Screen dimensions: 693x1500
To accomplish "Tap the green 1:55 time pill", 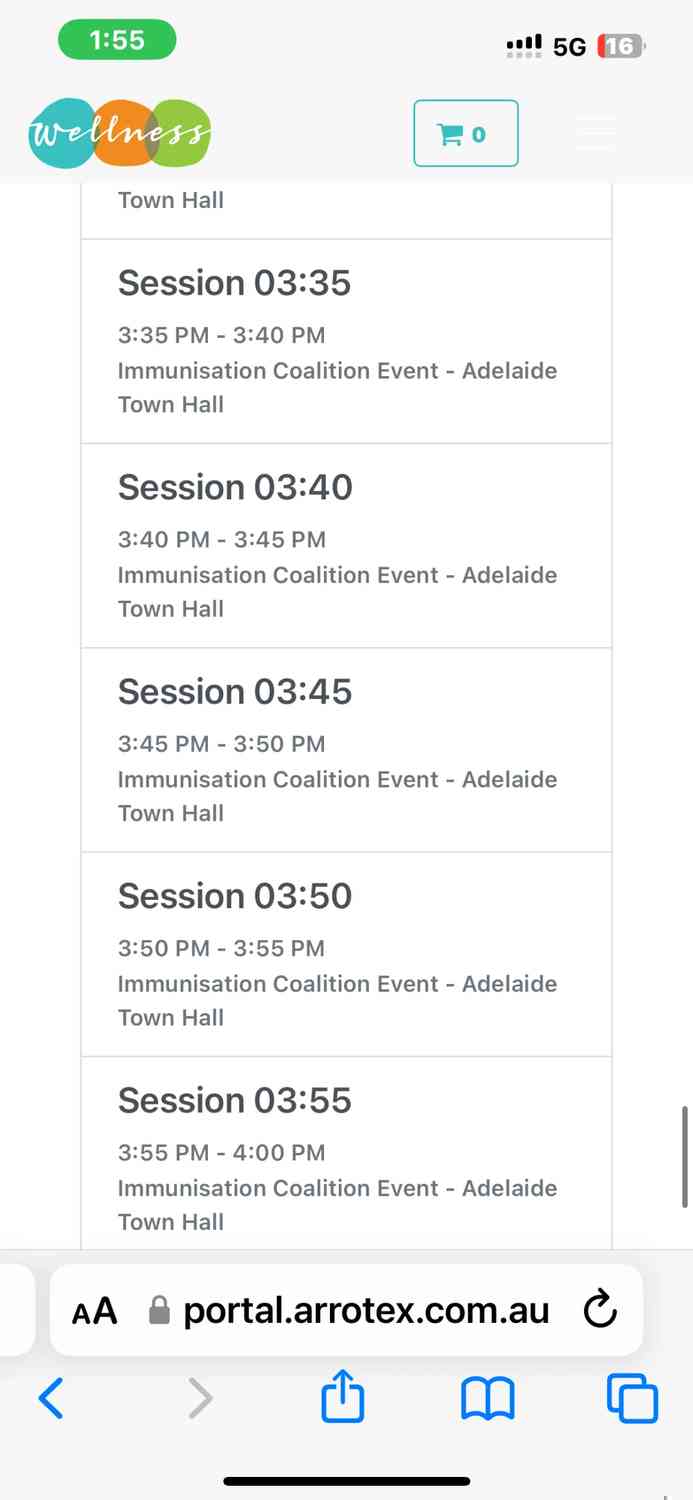I will coord(117,40).
